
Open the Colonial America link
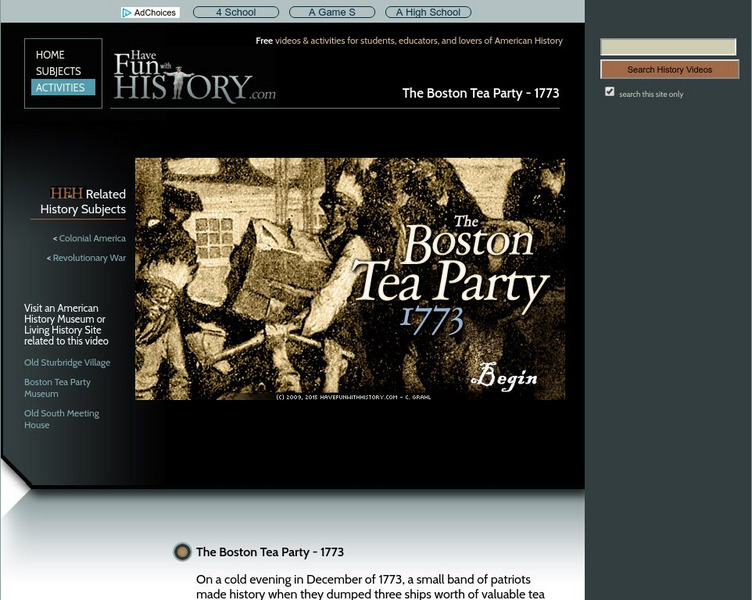(x=91, y=239)
